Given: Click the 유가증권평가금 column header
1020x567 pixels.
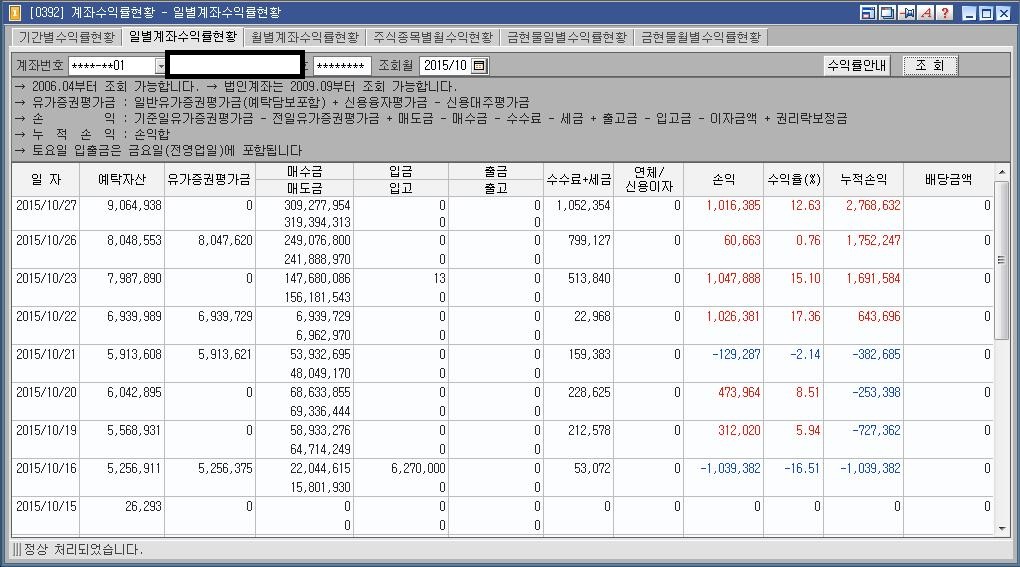Looking at the screenshot, I should (x=209, y=179).
